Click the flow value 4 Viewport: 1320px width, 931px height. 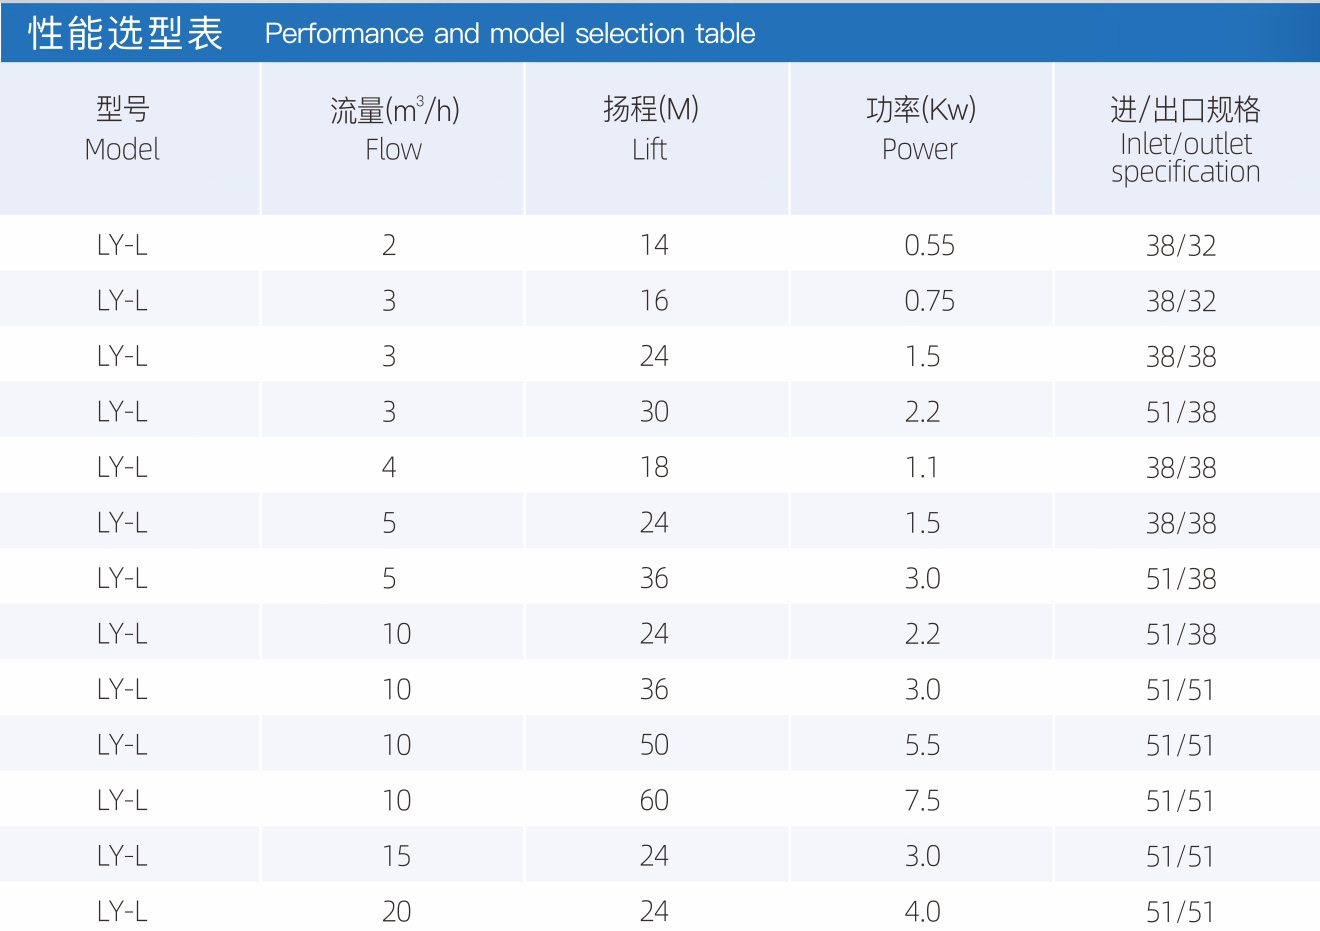(389, 467)
